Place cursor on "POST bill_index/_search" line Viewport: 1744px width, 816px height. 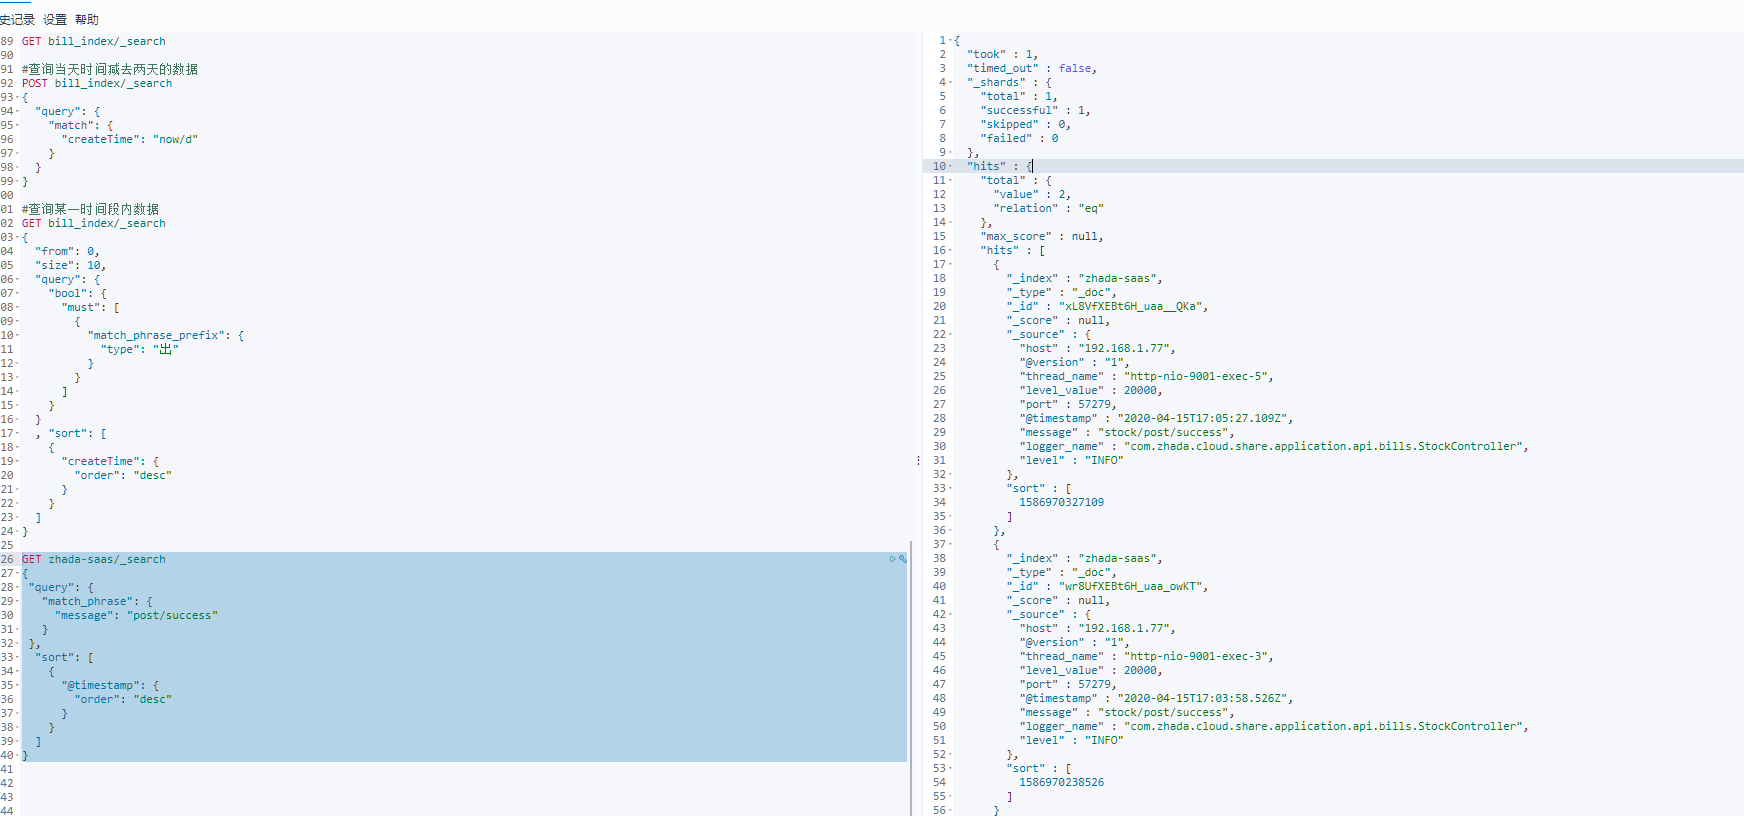click(97, 83)
